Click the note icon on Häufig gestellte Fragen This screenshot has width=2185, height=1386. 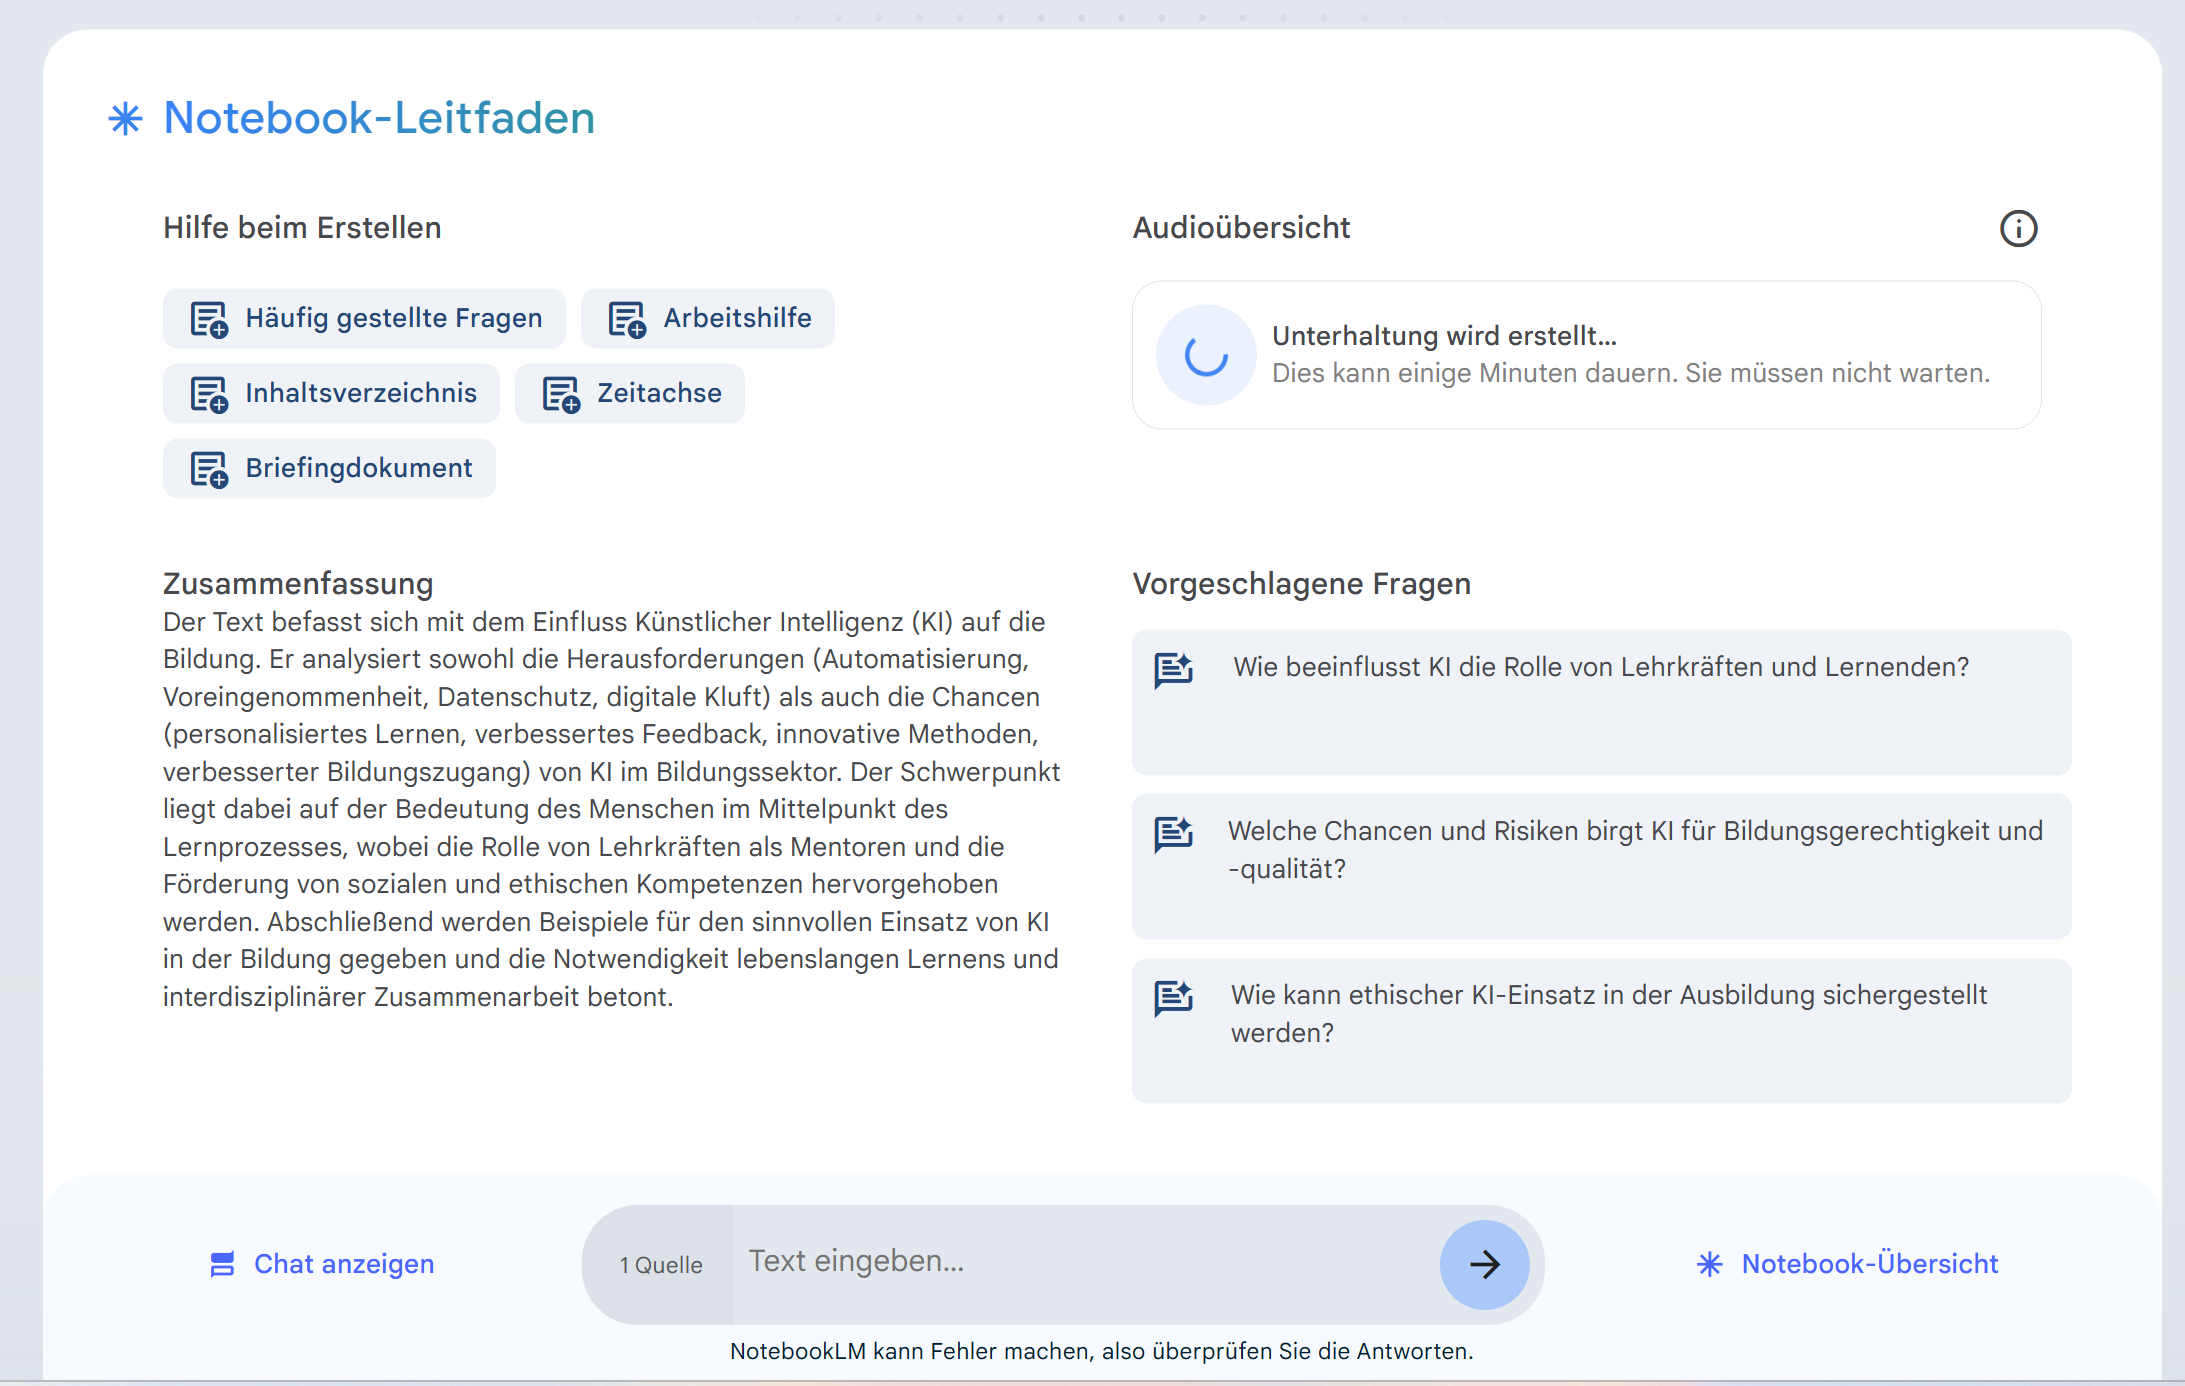(209, 319)
